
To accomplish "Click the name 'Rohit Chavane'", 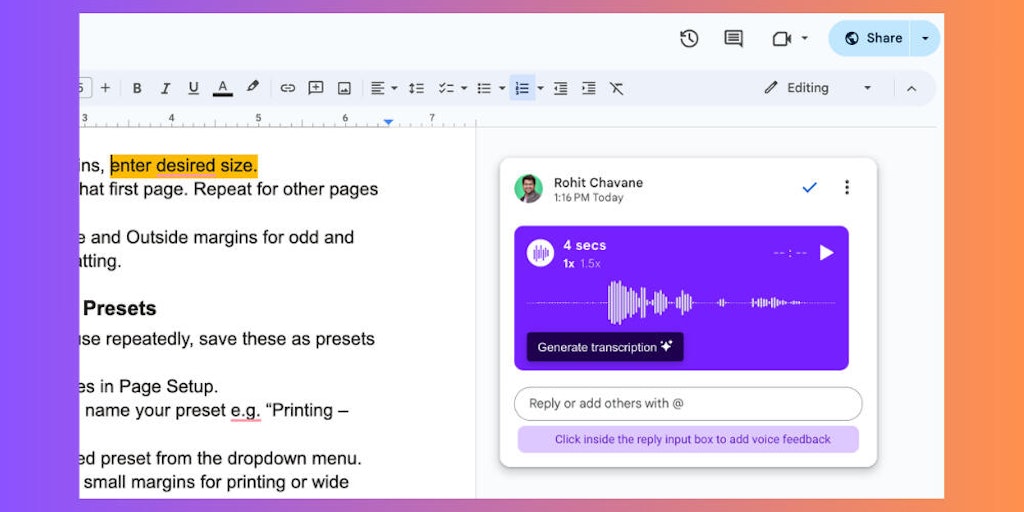I will tap(598, 183).
